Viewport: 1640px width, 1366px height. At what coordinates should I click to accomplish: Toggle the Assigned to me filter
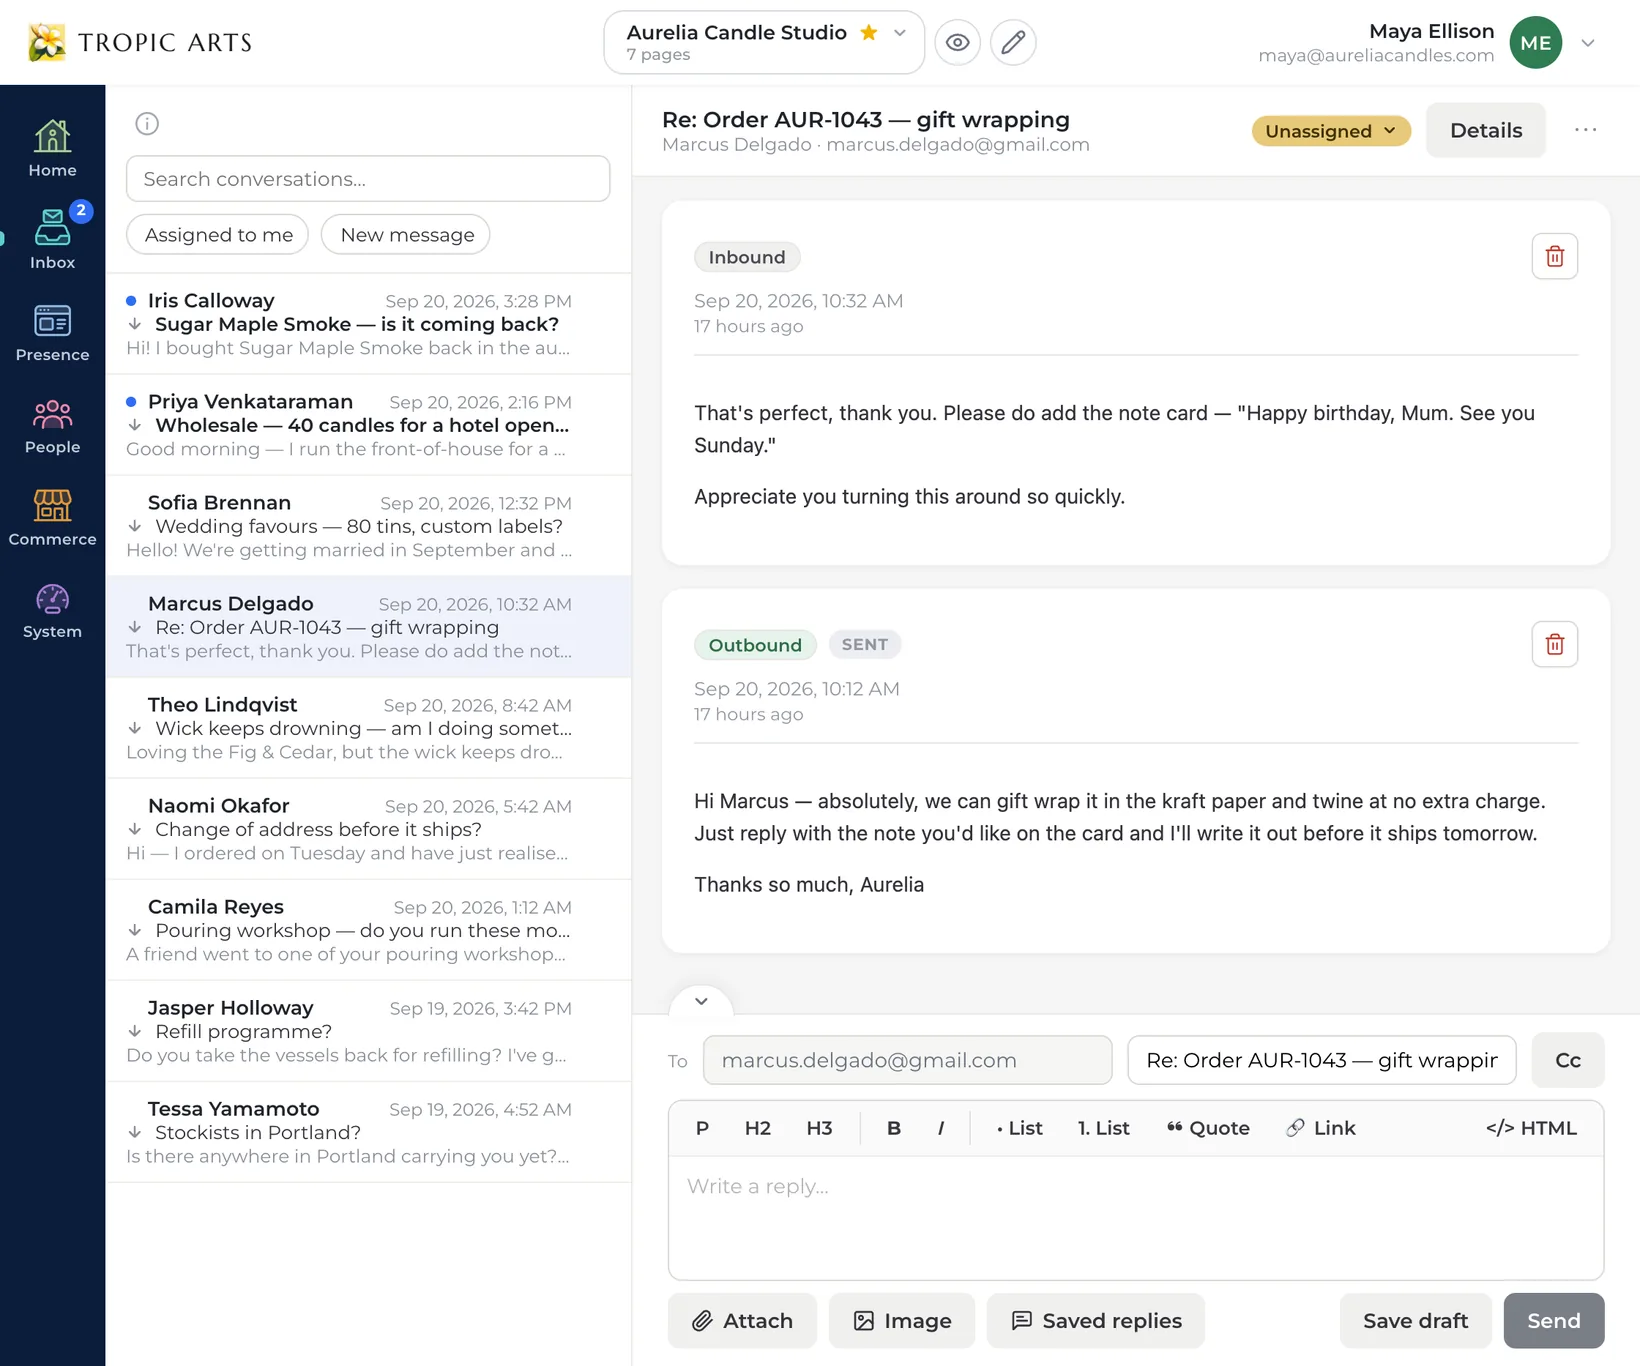pyautogui.click(x=218, y=234)
